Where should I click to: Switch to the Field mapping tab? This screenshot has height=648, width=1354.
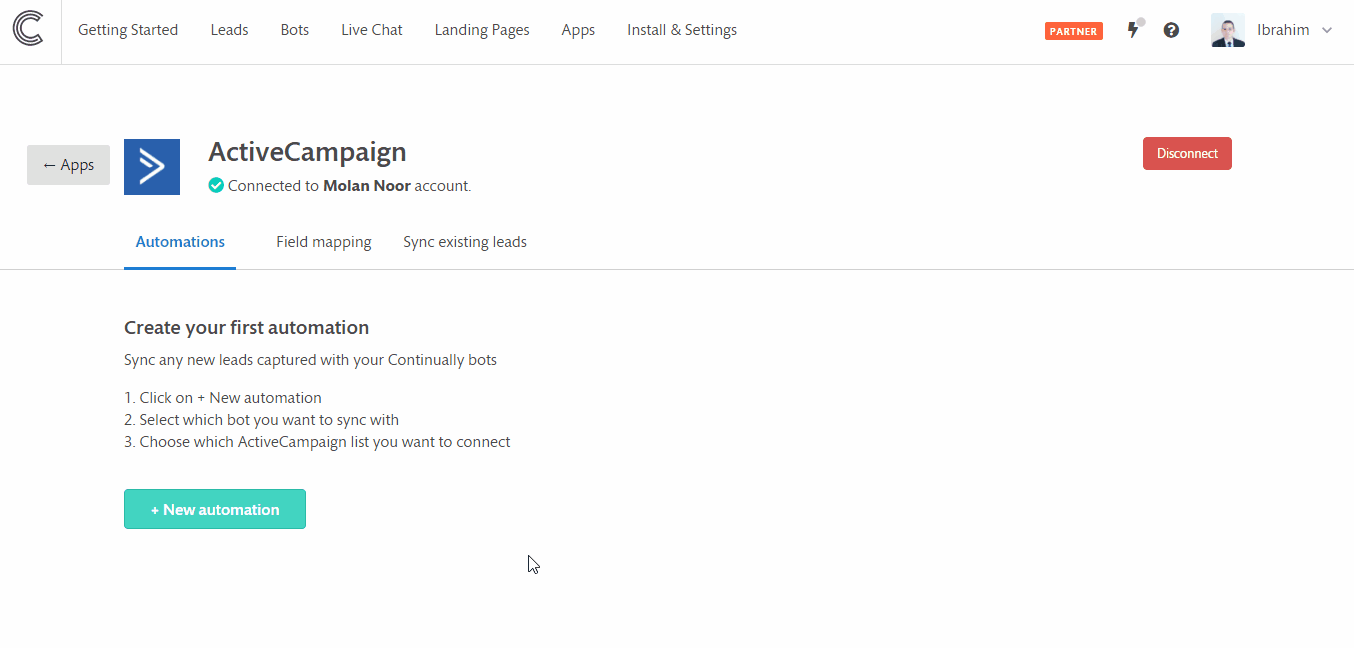point(324,242)
